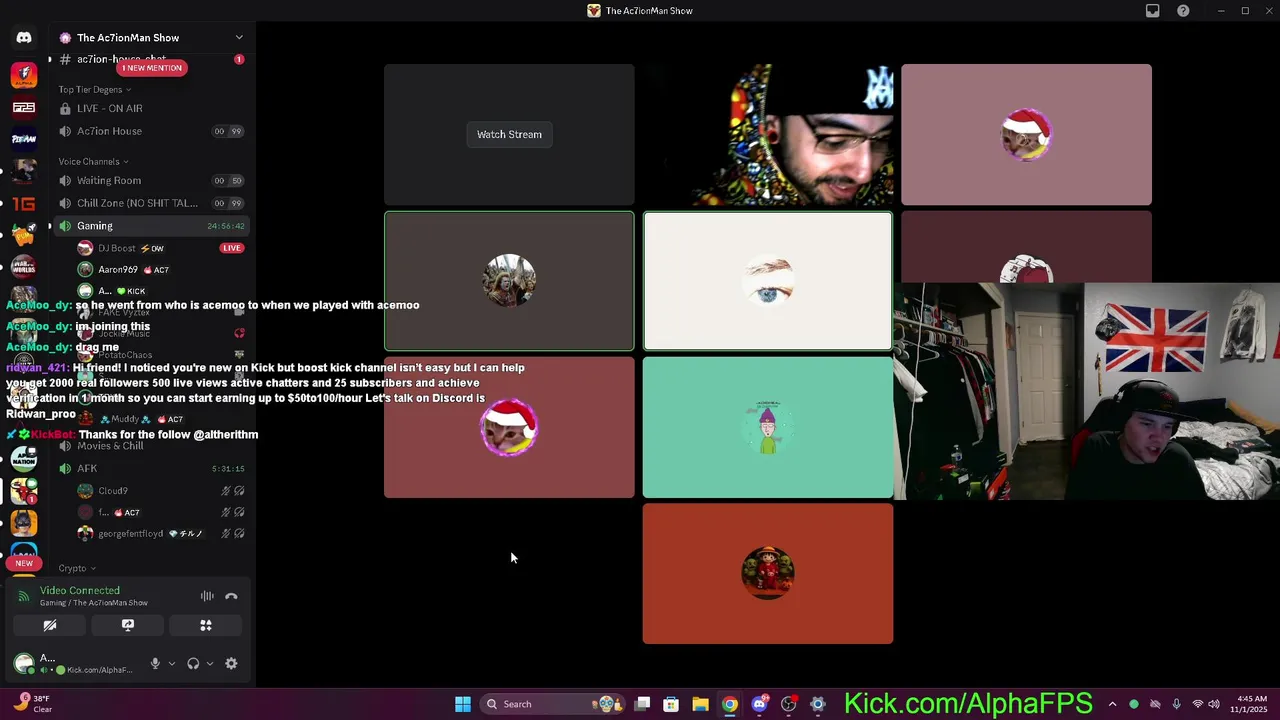Open the Batman mask server icon

(24, 523)
